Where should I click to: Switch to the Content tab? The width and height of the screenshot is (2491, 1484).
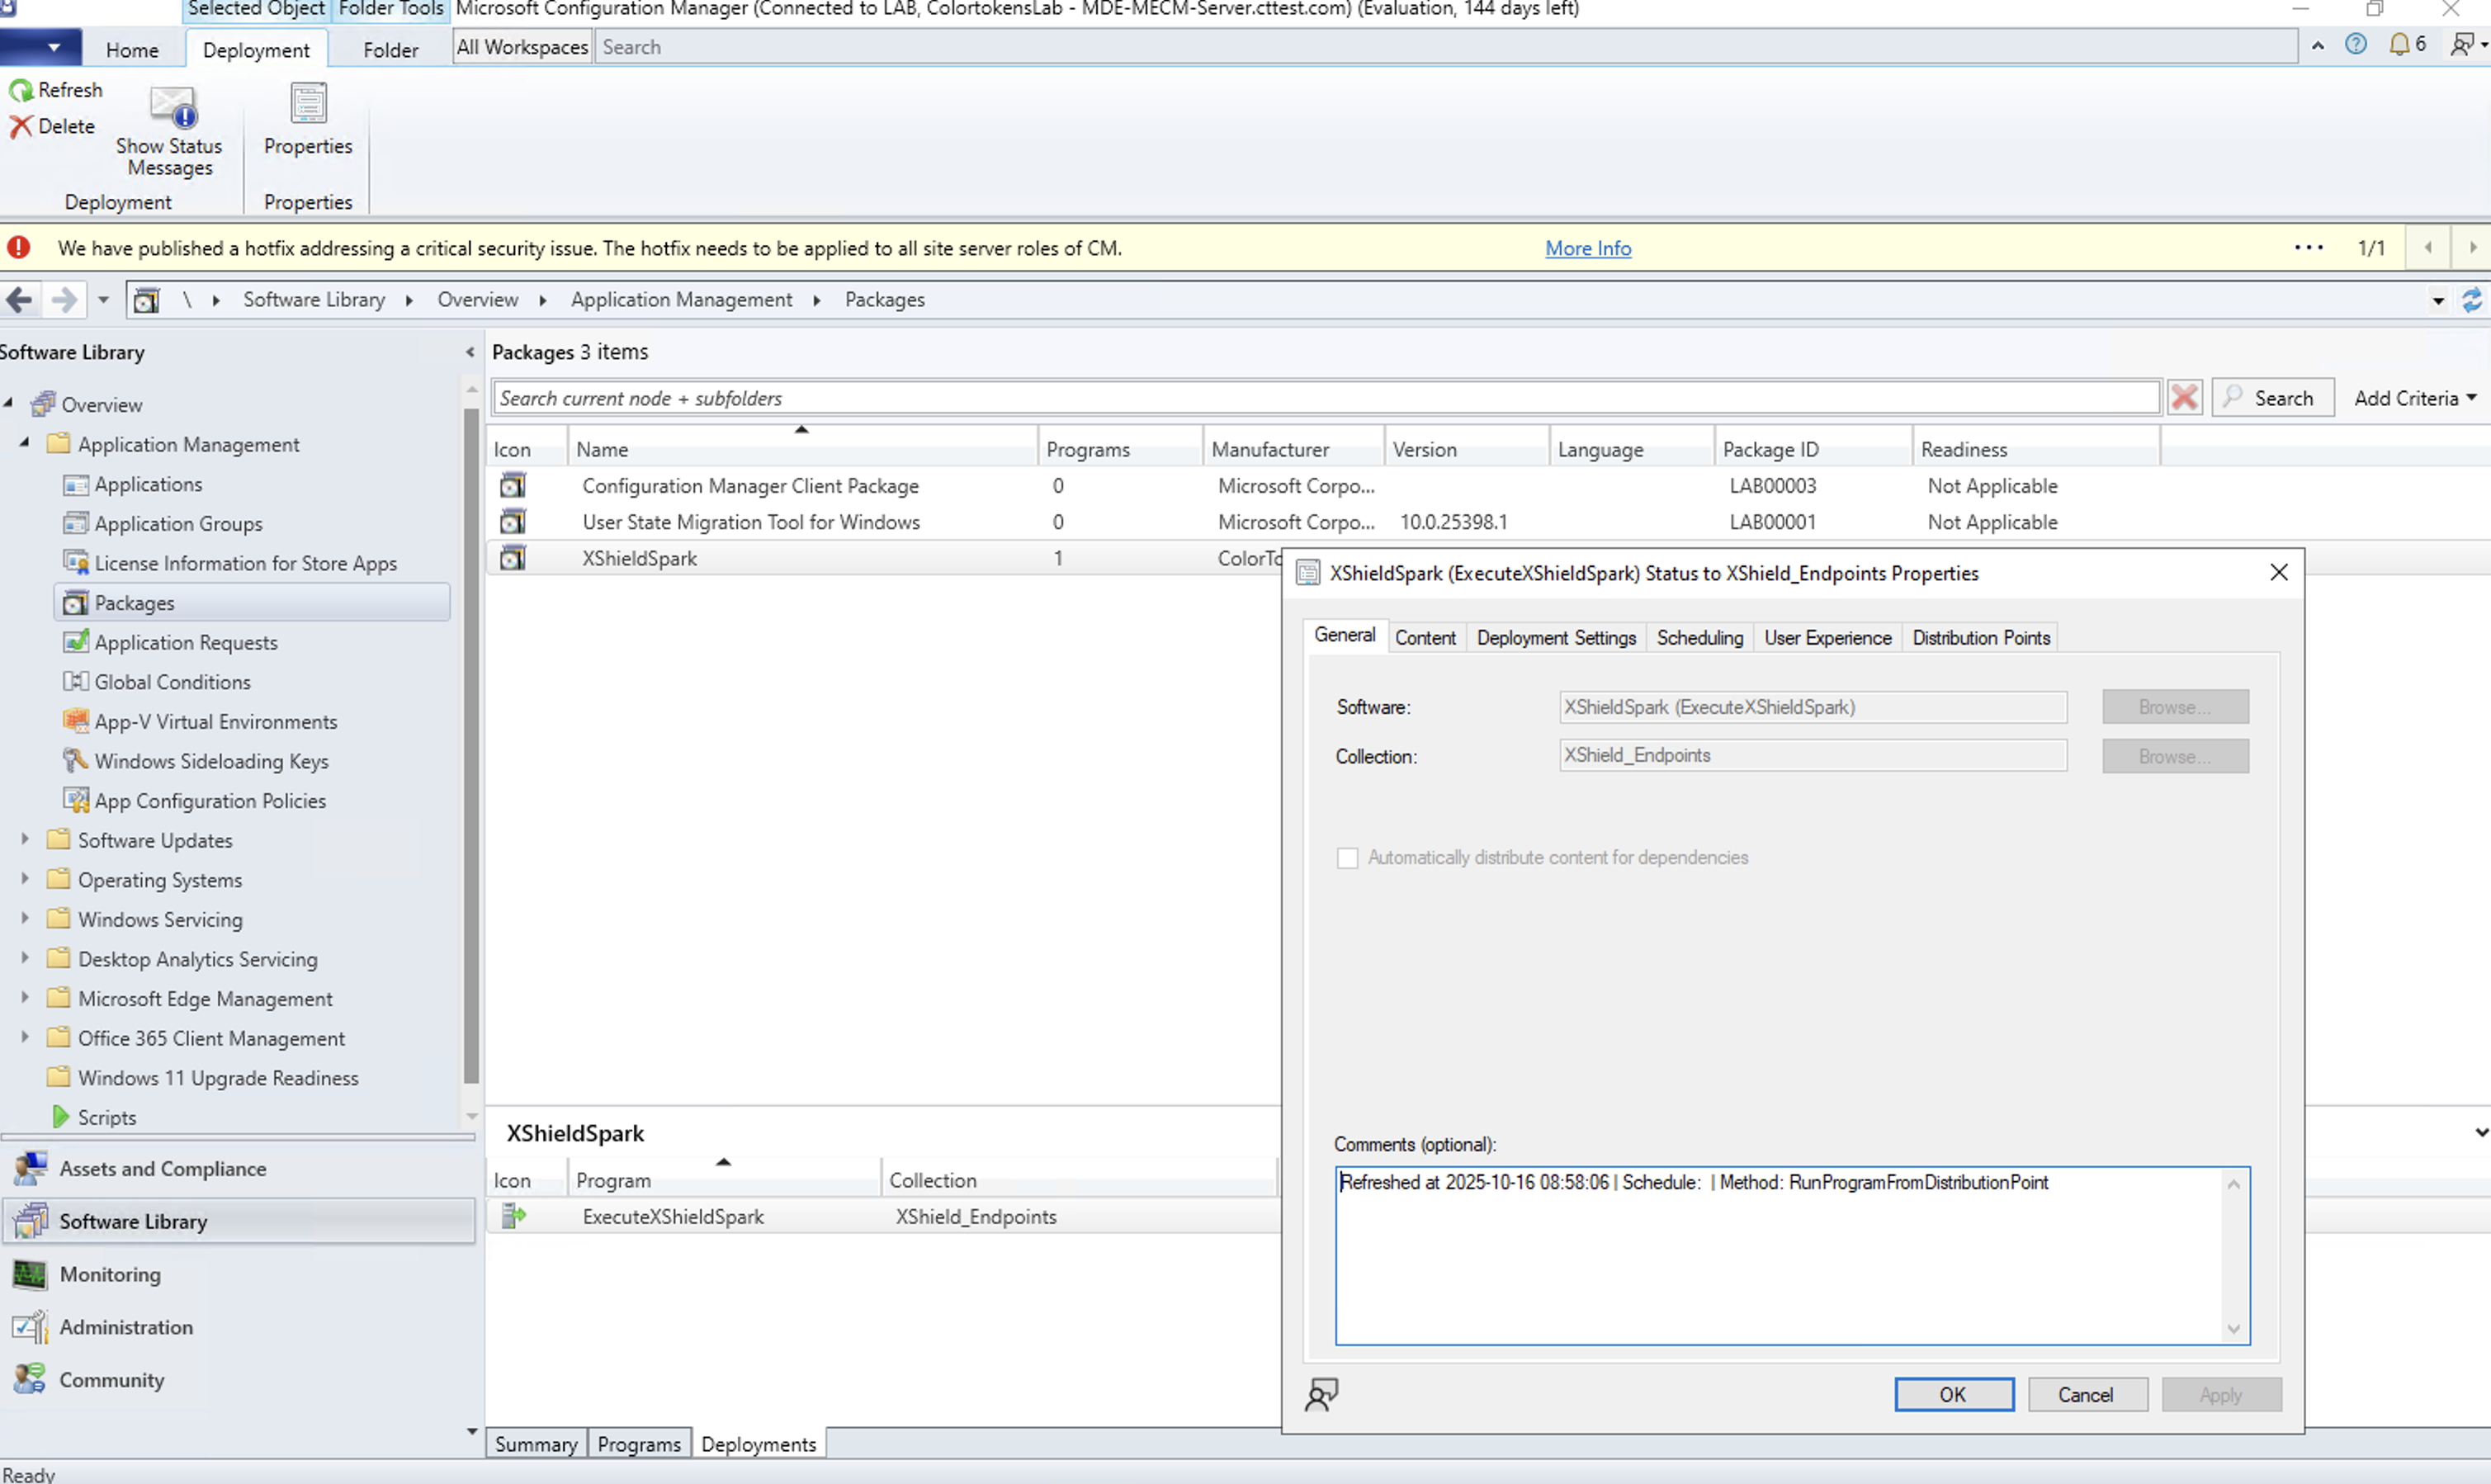pyautogui.click(x=1426, y=637)
